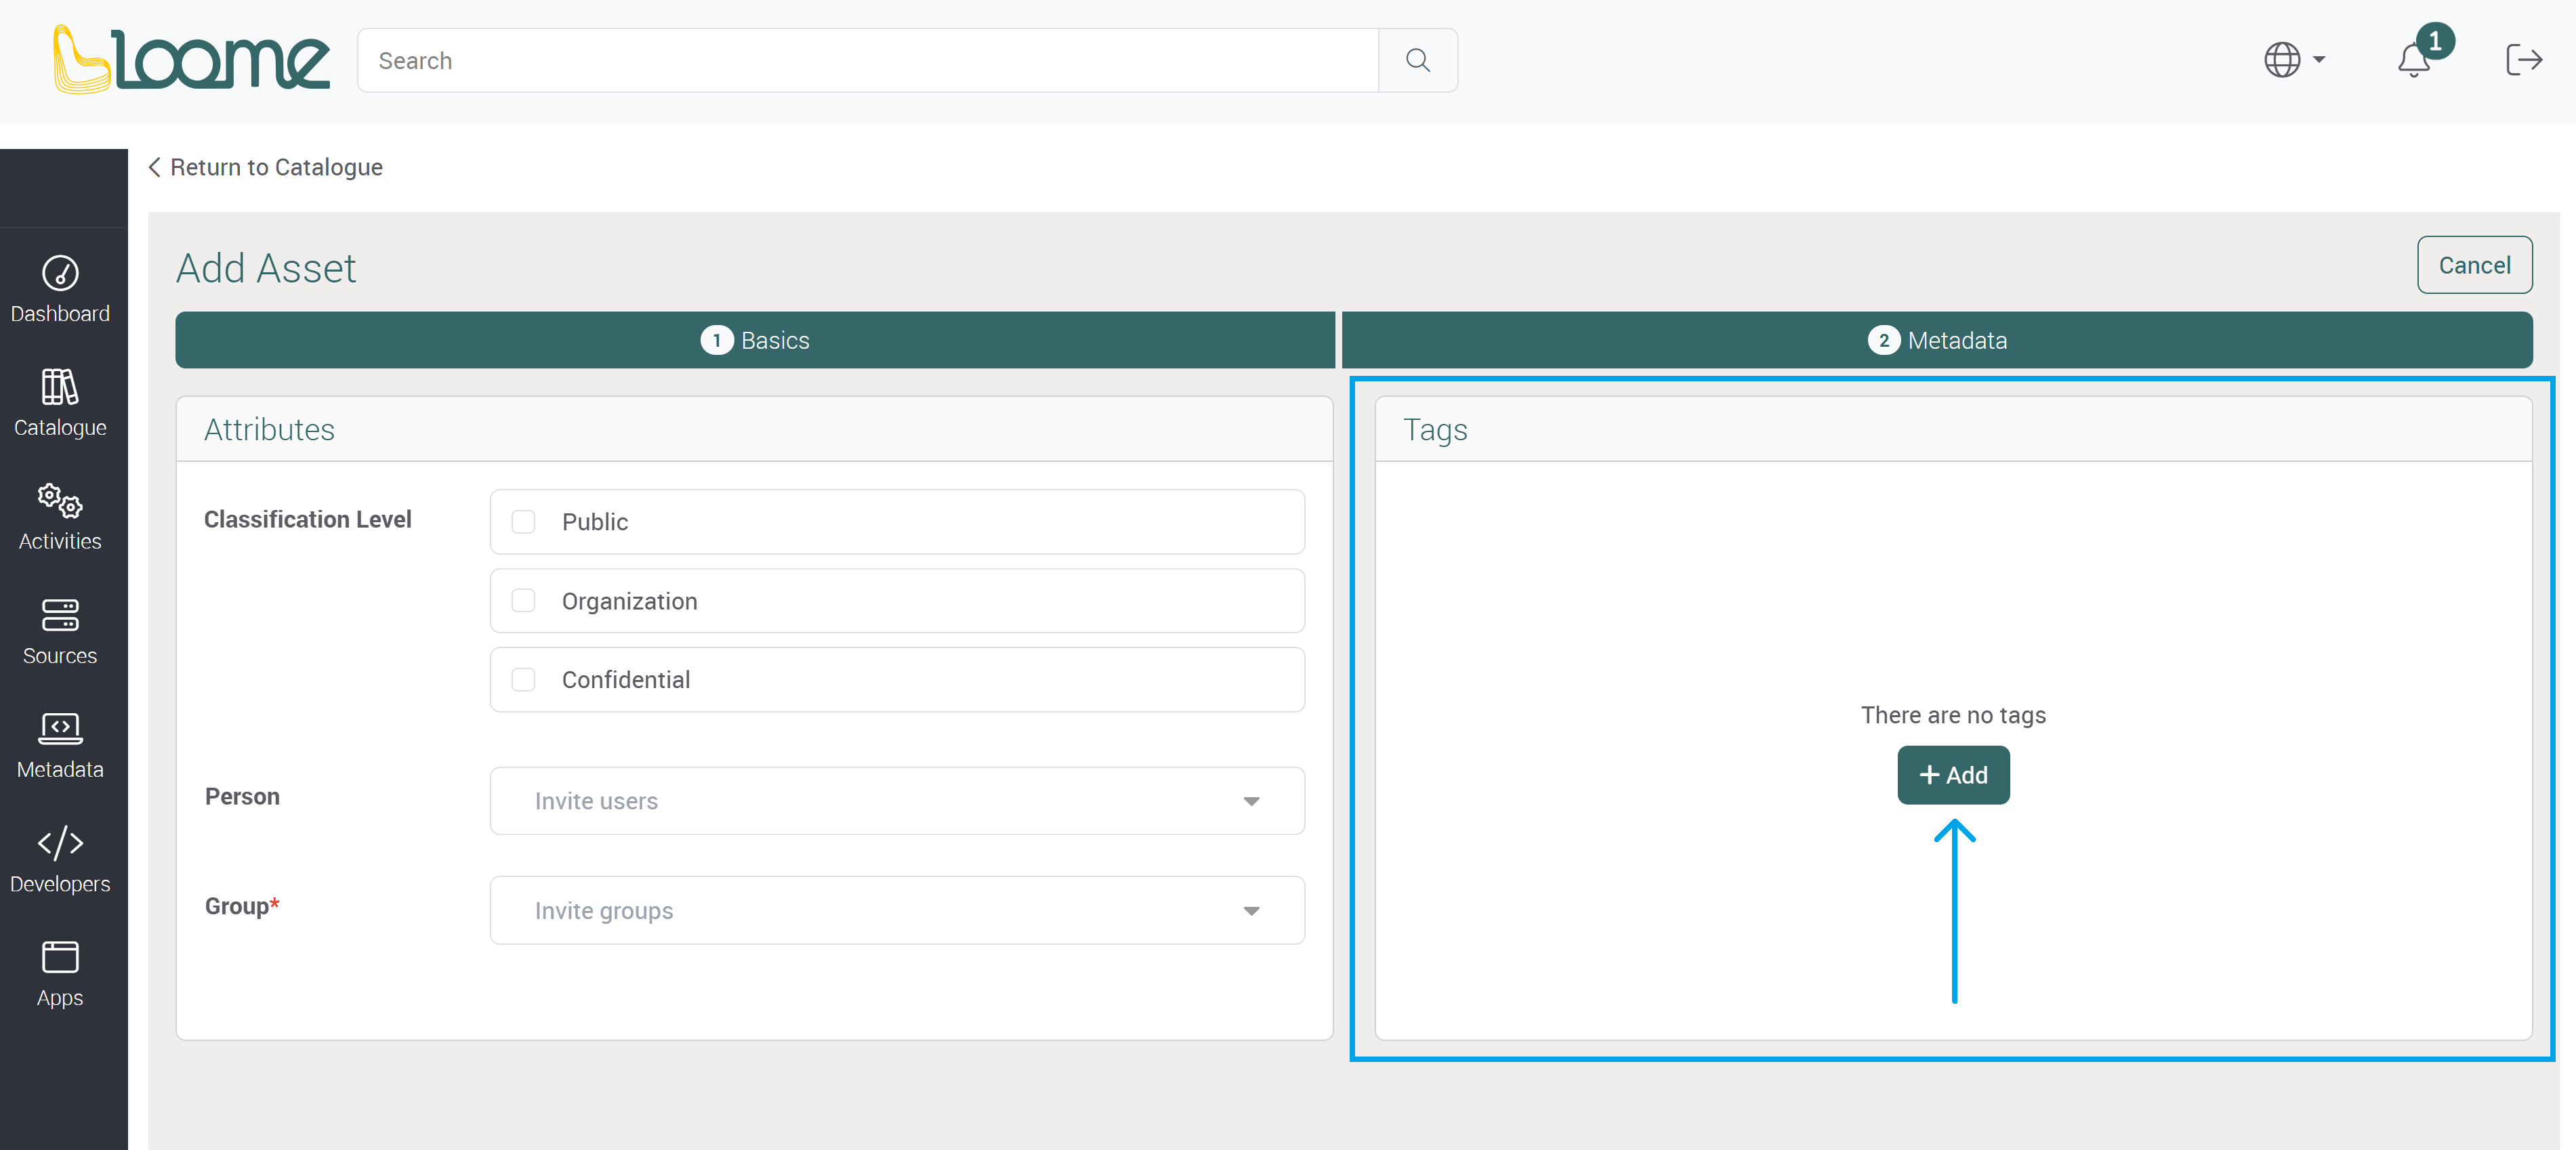Check the Confidential classification checkbox

coord(523,680)
